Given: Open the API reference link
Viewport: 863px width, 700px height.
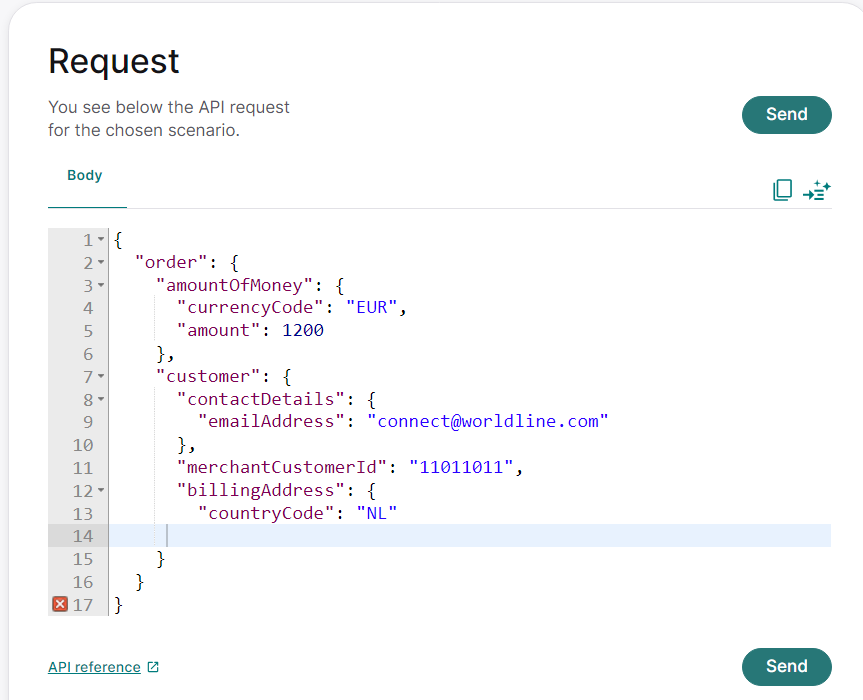Looking at the screenshot, I should tap(94, 667).
